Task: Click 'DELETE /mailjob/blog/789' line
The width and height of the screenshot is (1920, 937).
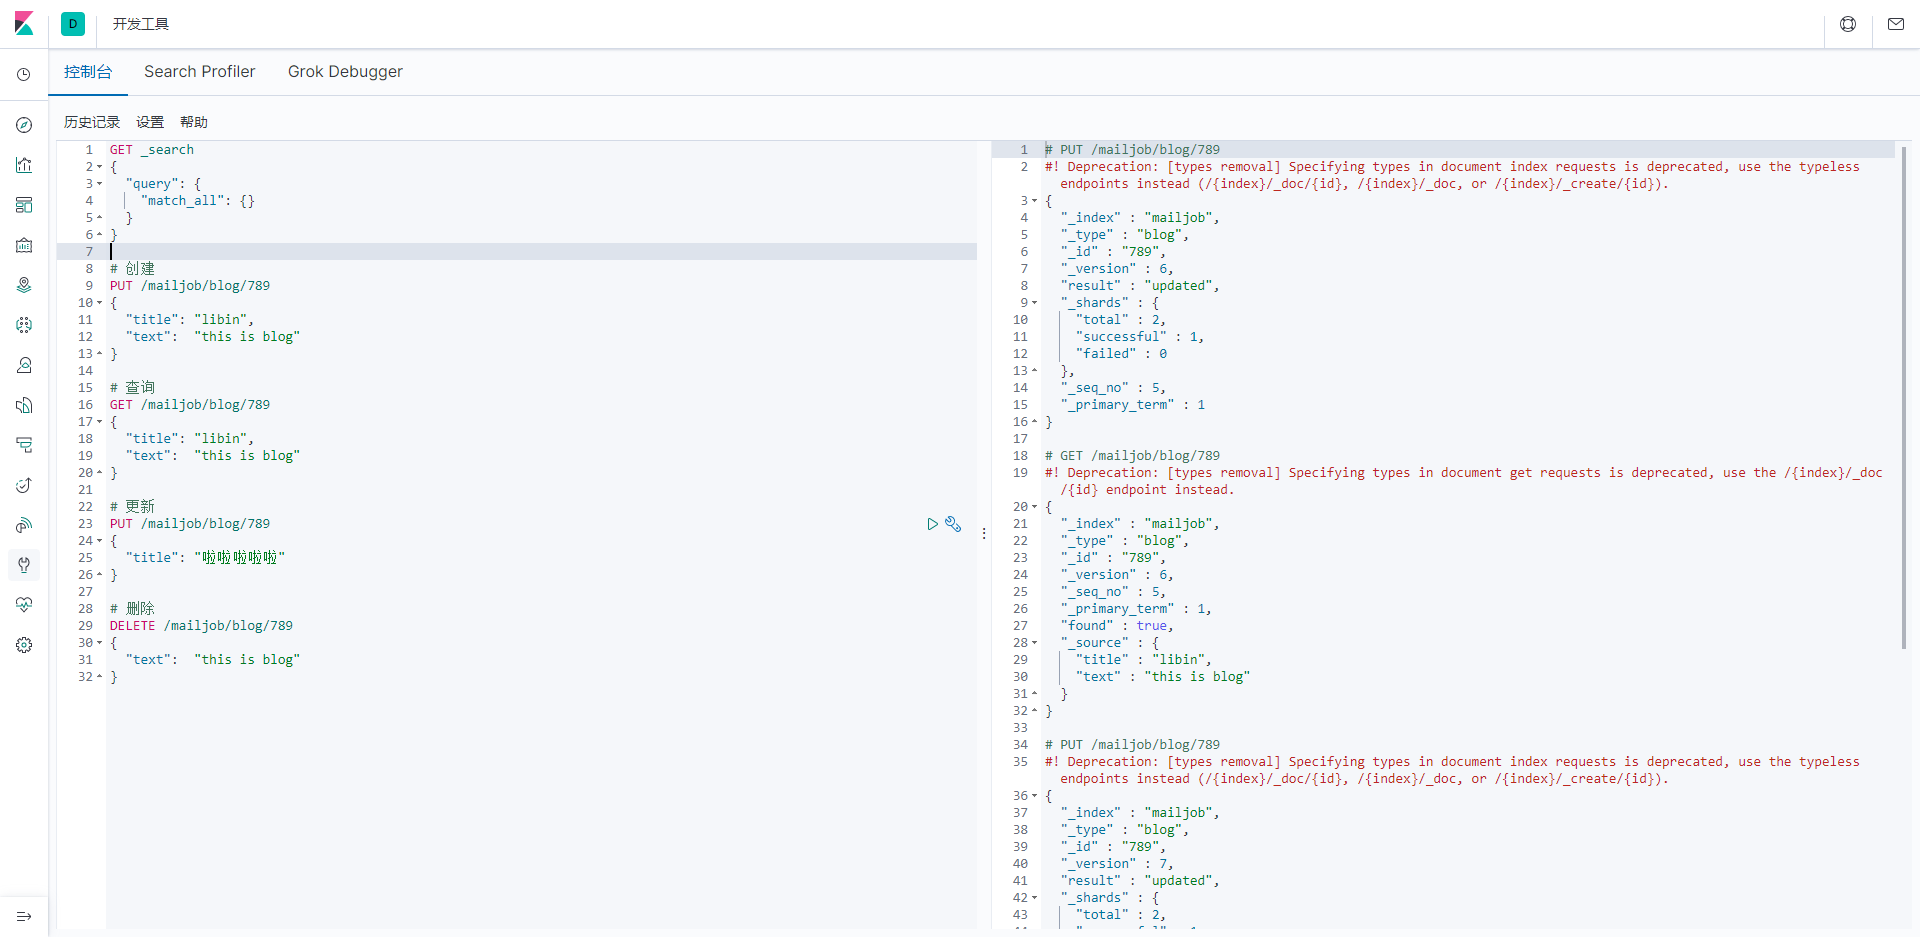Action: pyautogui.click(x=201, y=626)
